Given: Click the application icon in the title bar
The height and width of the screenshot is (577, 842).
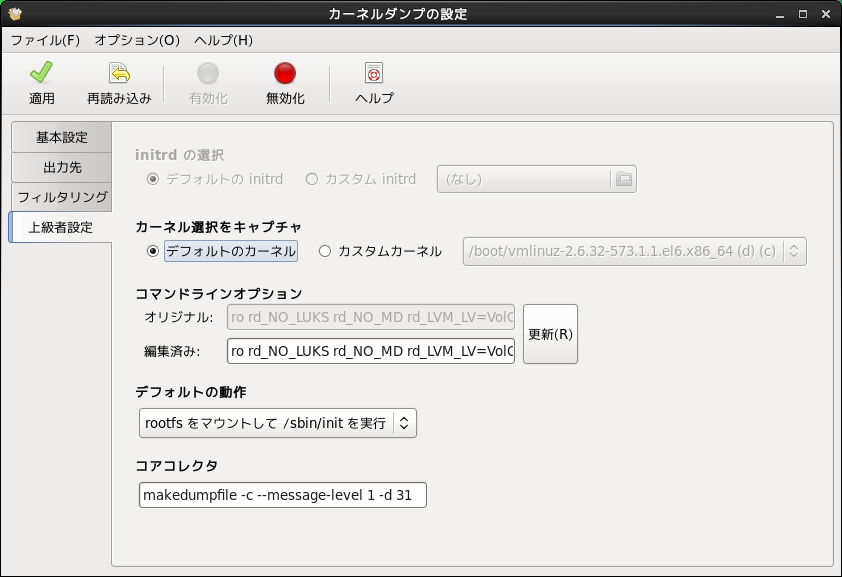Looking at the screenshot, I should (x=14, y=14).
